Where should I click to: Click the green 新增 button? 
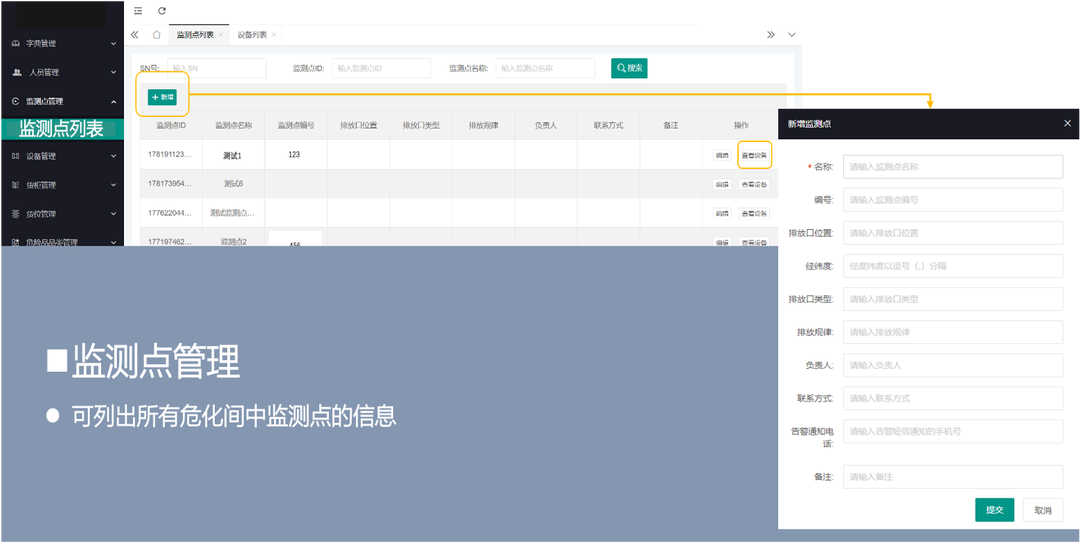[163, 98]
